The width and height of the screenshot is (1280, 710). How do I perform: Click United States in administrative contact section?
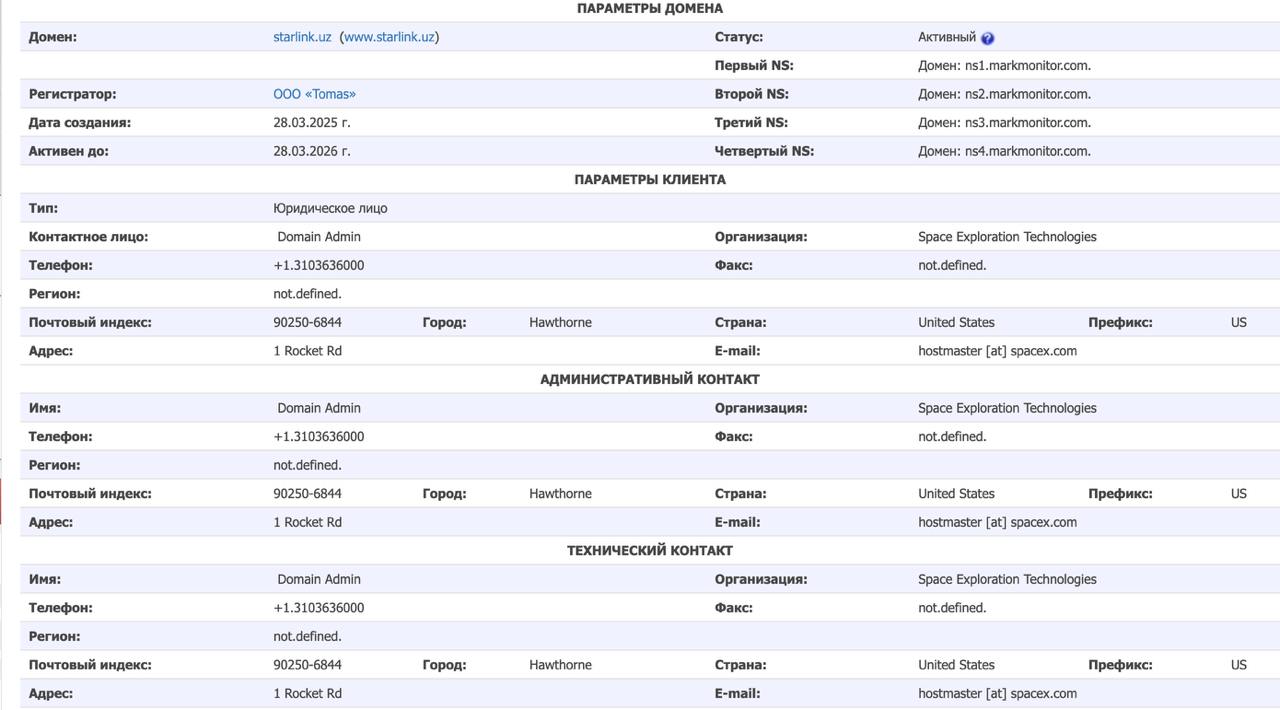click(x=956, y=494)
